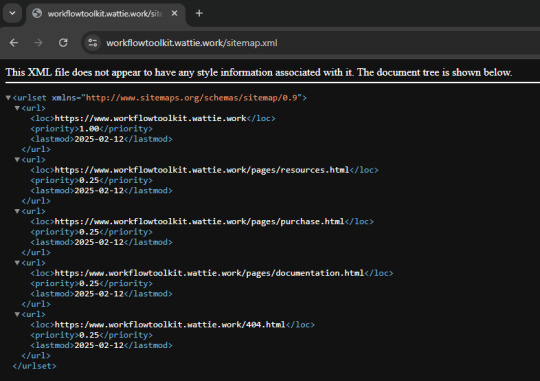Click the loc https://www.workflowtoolkit.wattie.work home URL

tap(150, 119)
